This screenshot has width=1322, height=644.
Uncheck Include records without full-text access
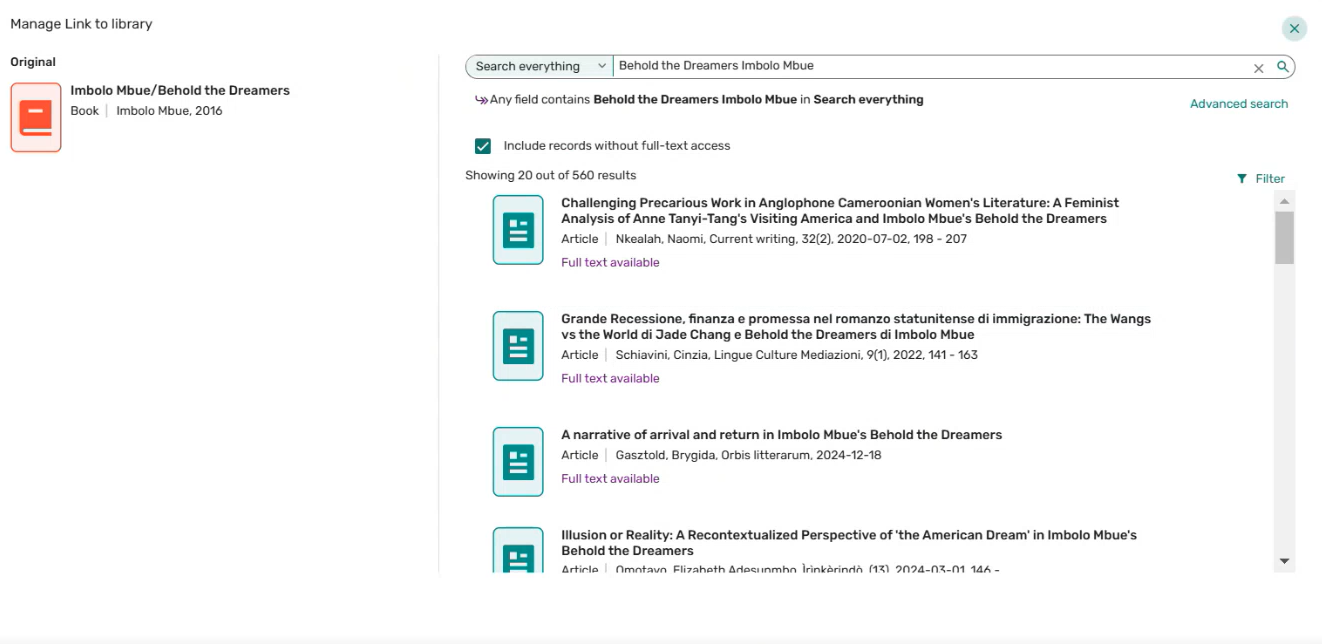tap(483, 146)
